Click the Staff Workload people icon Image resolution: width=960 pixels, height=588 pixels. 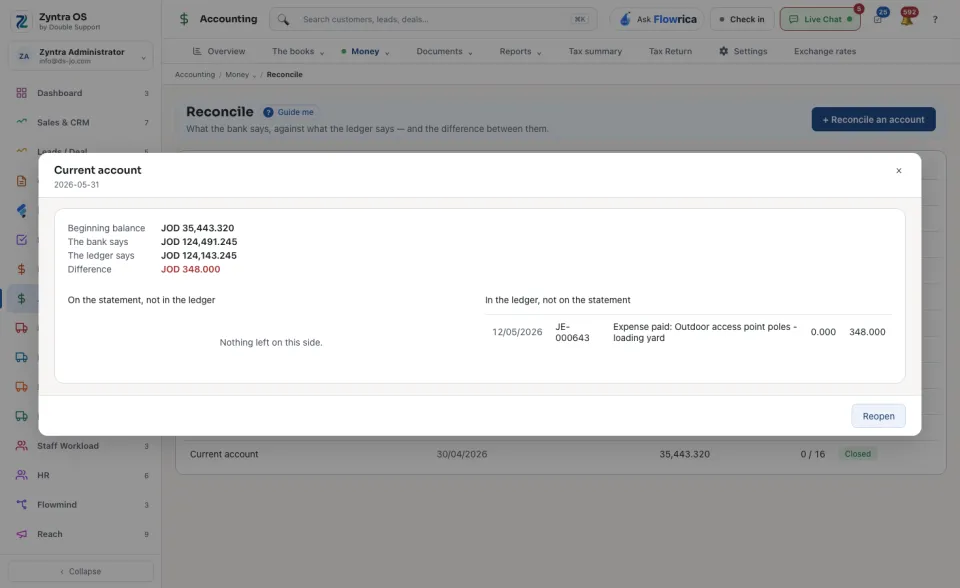[x=21, y=446]
